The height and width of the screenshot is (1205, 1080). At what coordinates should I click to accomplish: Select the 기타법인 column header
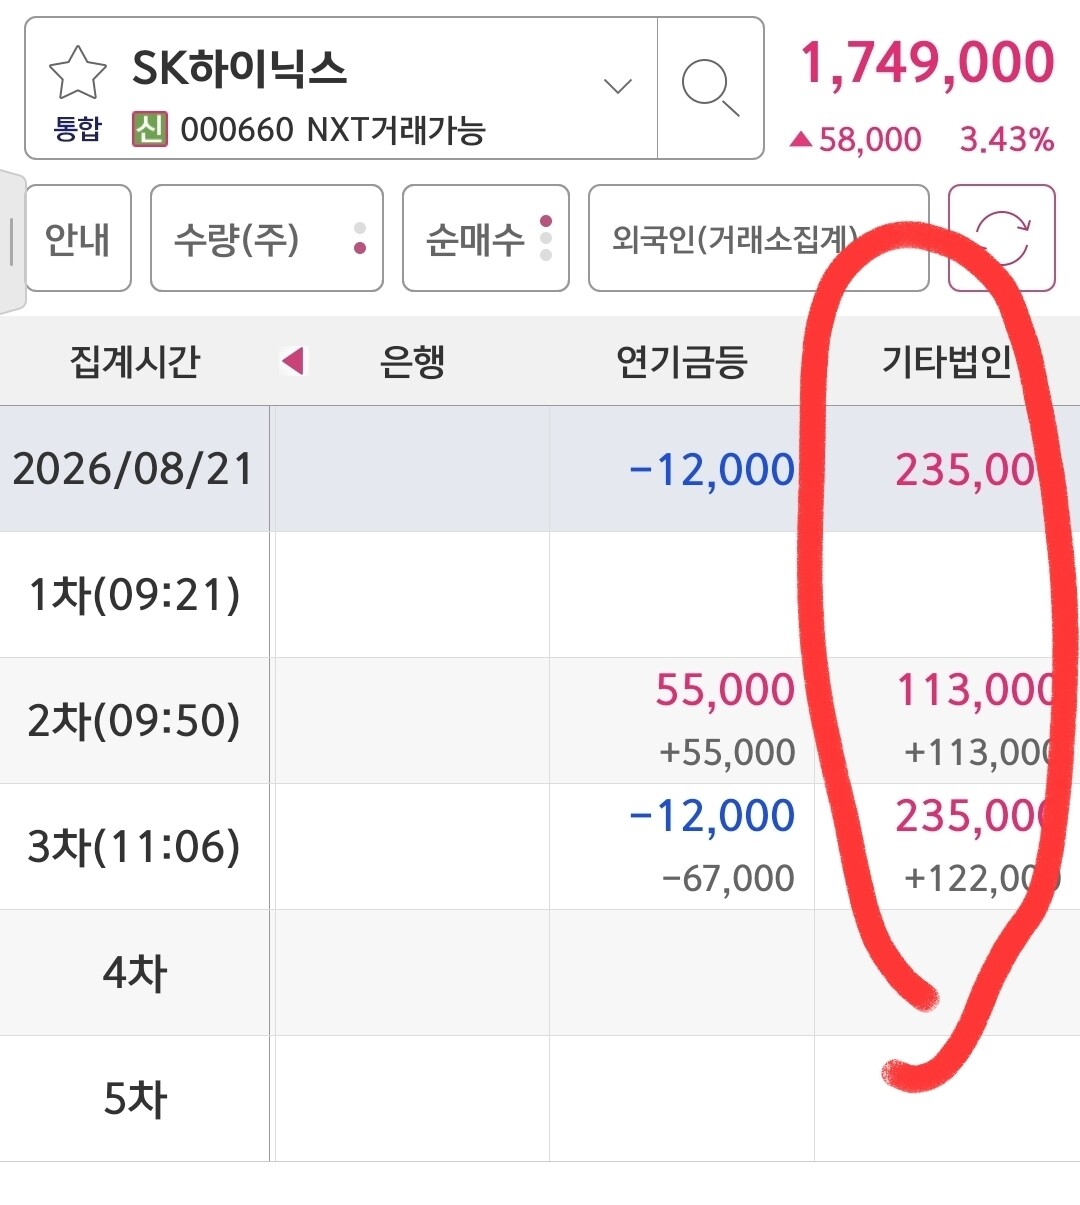tap(946, 361)
